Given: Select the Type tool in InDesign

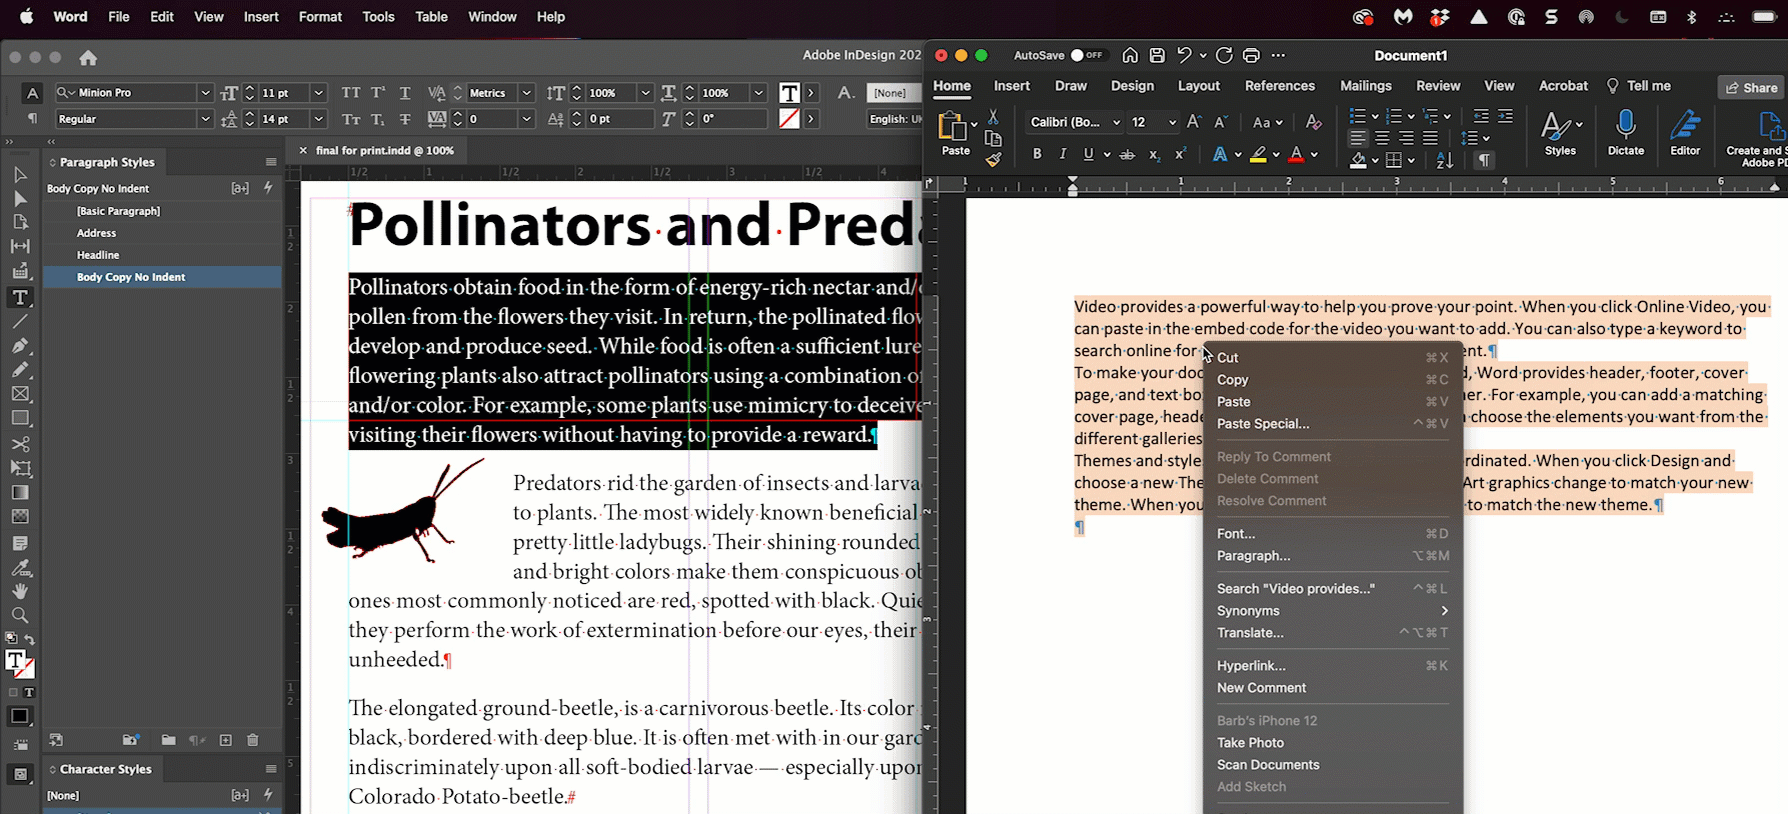Looking at the screenshot, I should [20, 297].
